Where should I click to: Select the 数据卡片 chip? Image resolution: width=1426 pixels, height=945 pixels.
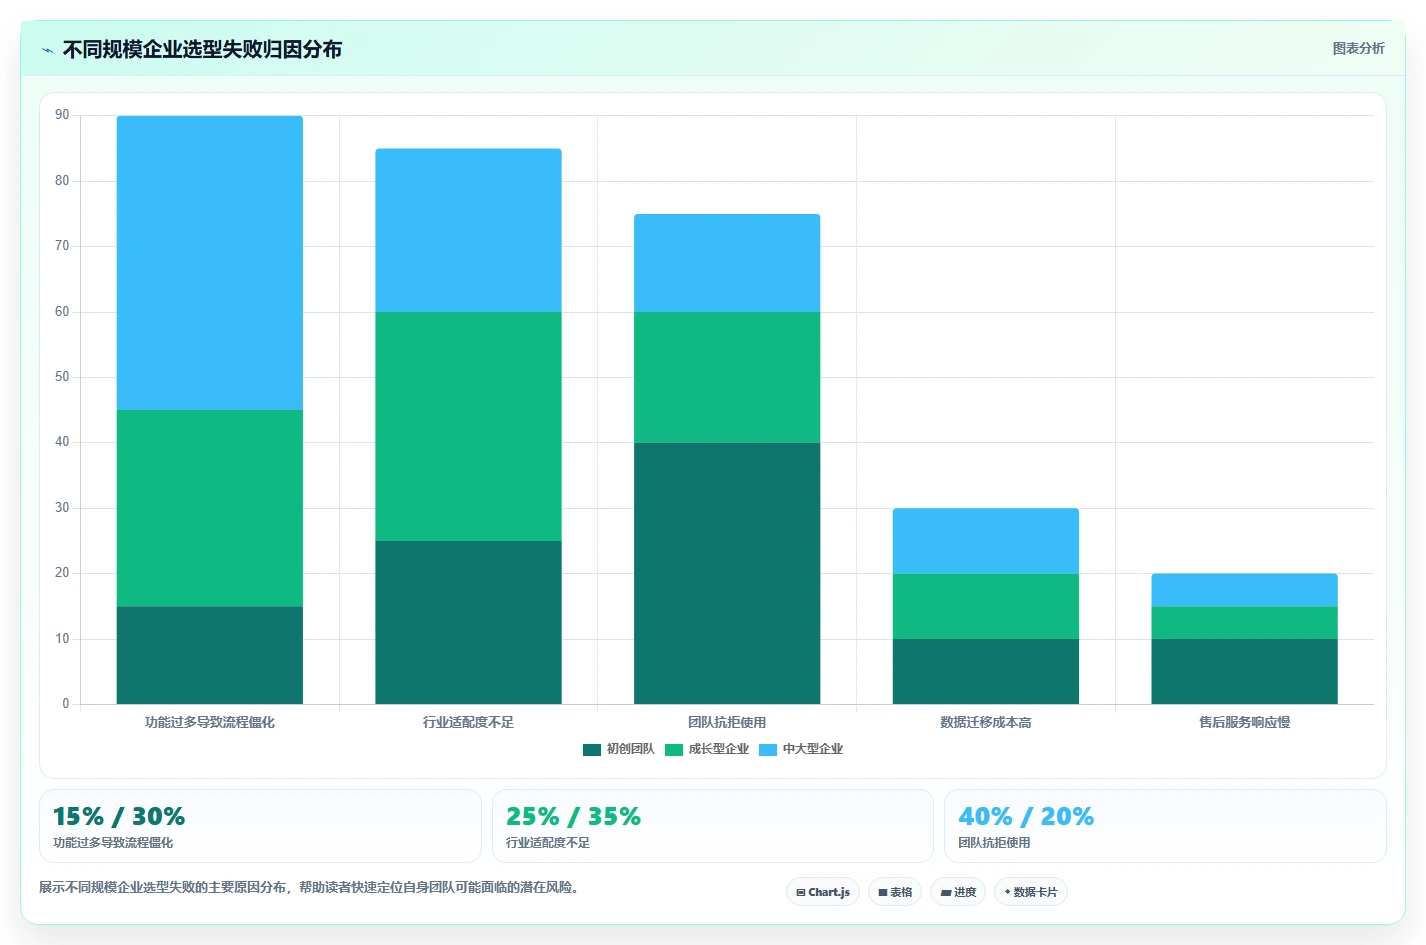[1031, 892]
